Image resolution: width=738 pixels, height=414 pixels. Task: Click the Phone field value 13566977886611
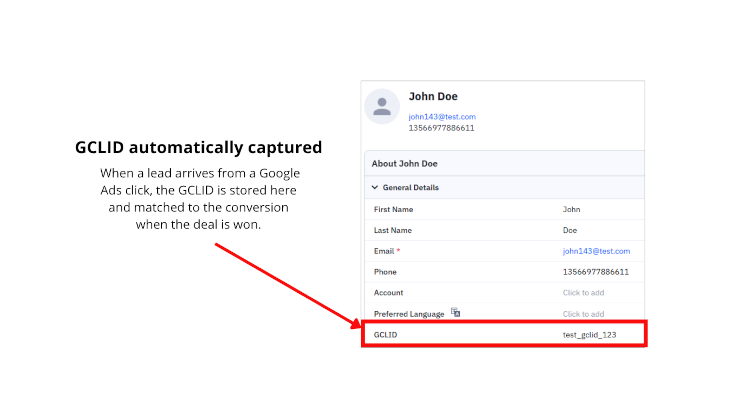click(x=595, y=272)
